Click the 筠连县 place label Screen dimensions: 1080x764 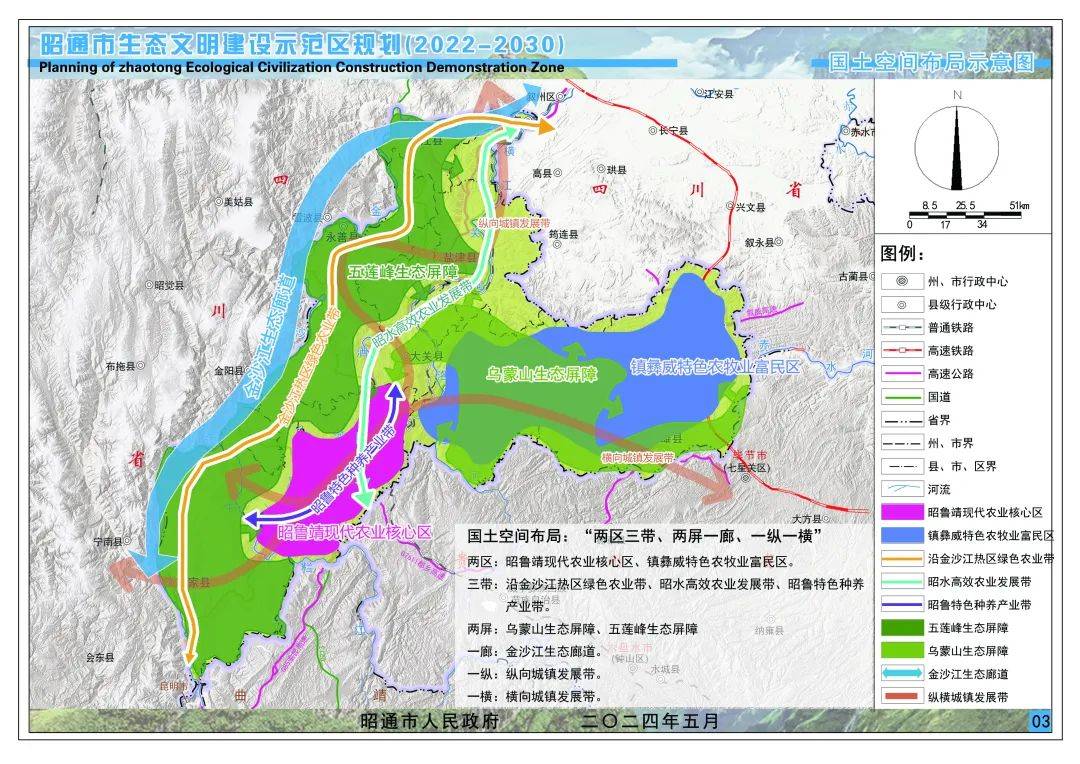[x=563, y=234]
